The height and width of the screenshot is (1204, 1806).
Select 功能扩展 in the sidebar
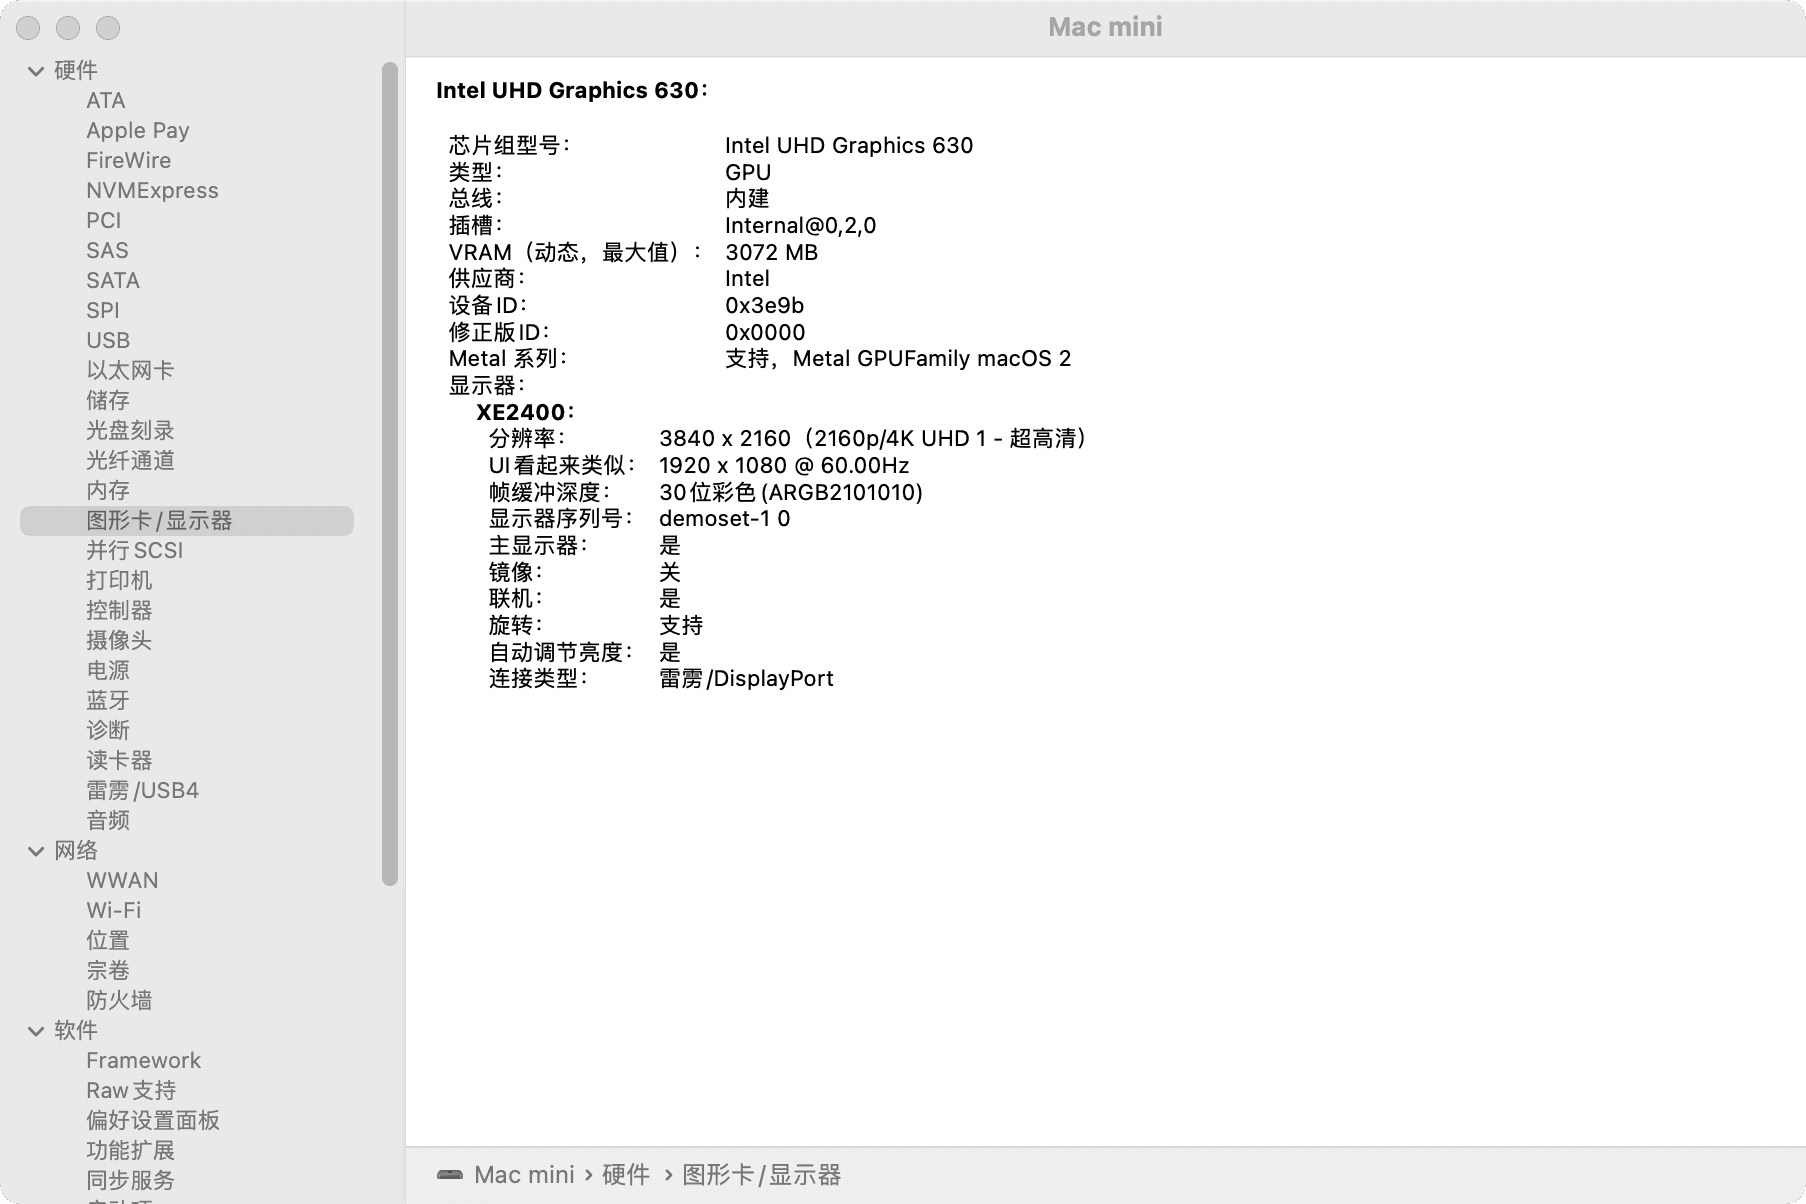point(130,1151)
